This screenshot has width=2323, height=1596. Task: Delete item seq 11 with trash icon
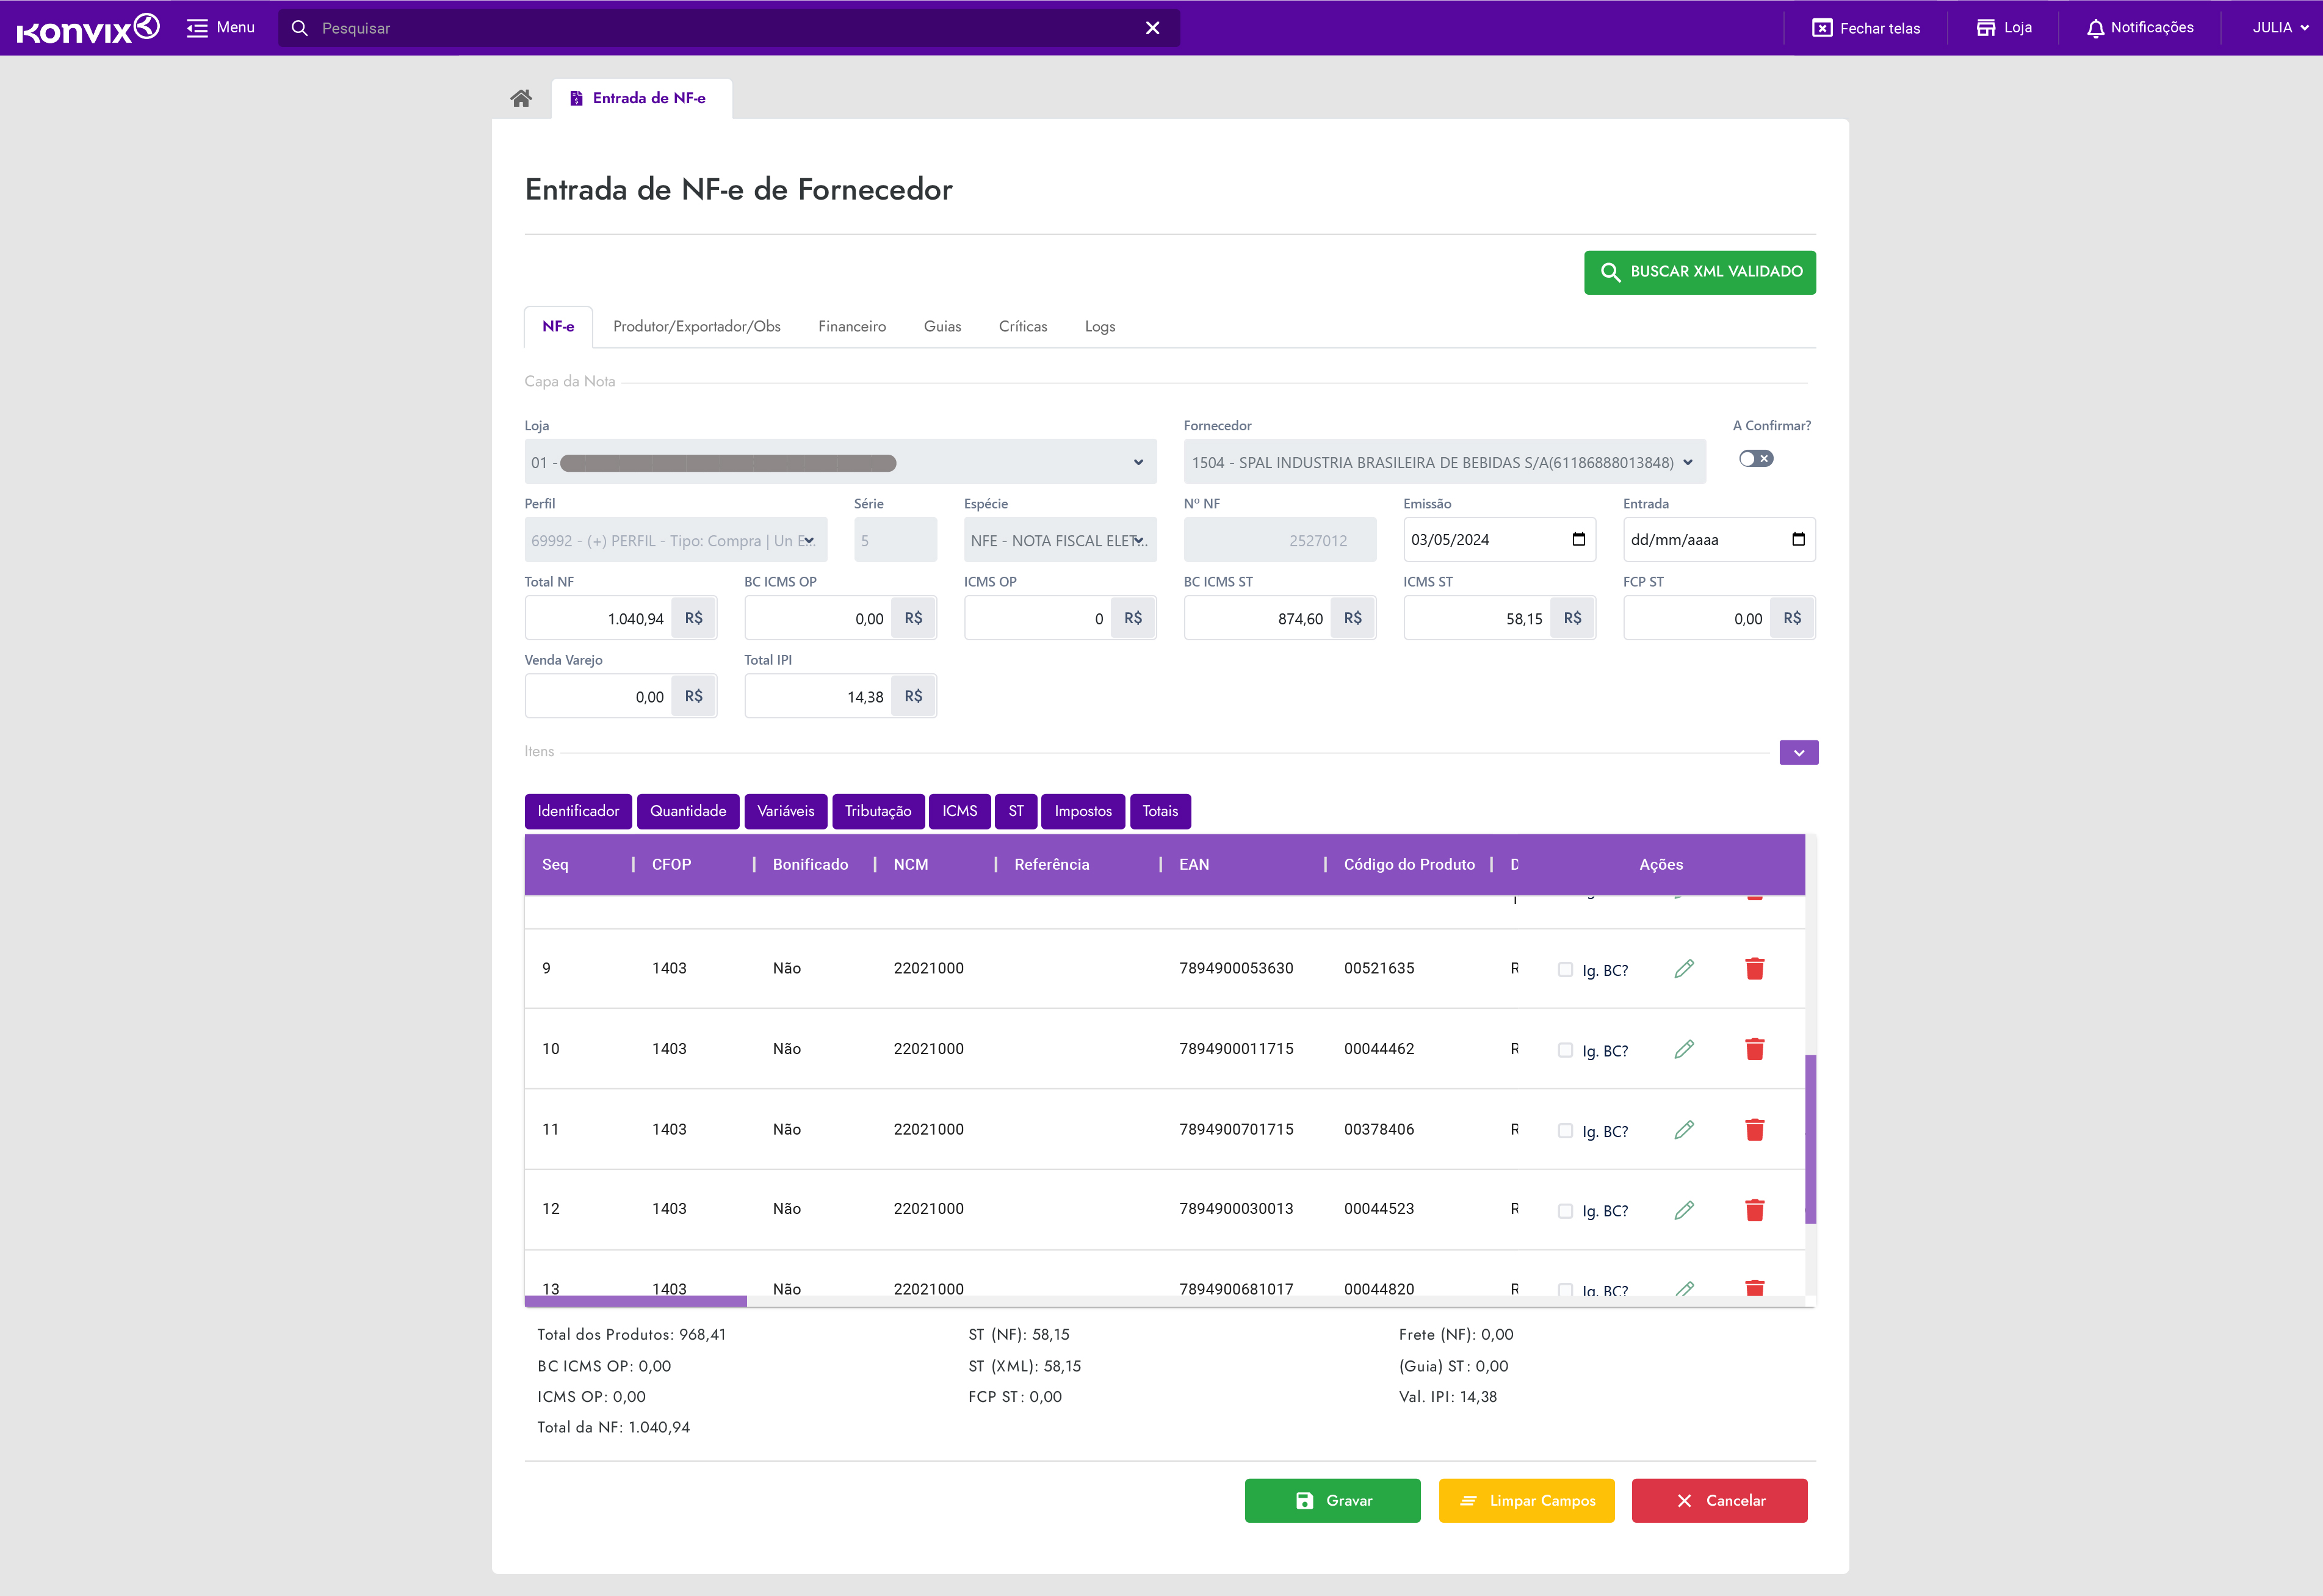point(1754,1130)
